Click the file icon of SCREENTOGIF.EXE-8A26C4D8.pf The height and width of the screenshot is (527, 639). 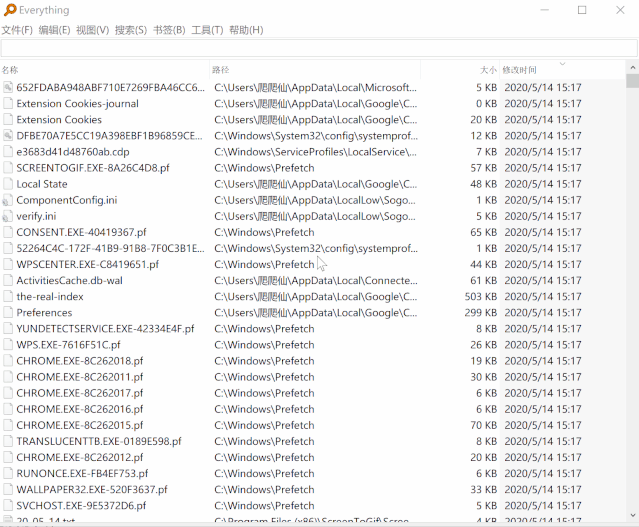tap(8, 168)
